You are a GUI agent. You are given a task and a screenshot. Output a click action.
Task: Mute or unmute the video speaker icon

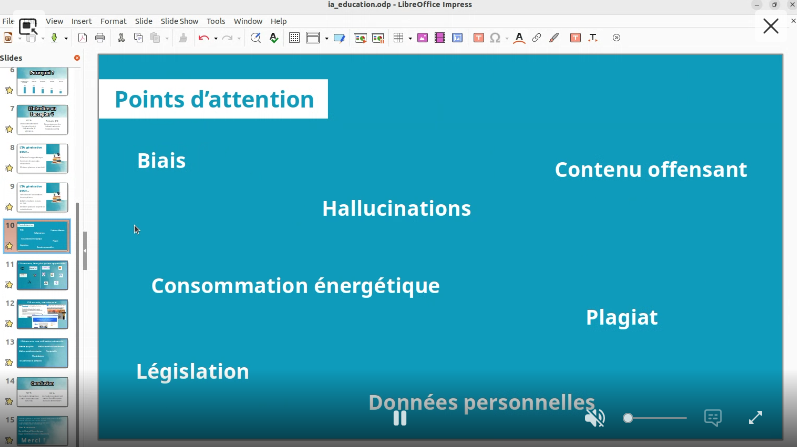click(594, 418)
